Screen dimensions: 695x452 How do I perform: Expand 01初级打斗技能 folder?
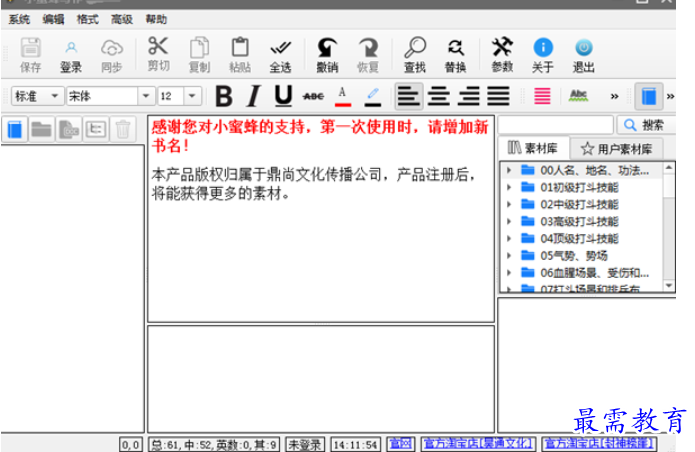point(509,187)
